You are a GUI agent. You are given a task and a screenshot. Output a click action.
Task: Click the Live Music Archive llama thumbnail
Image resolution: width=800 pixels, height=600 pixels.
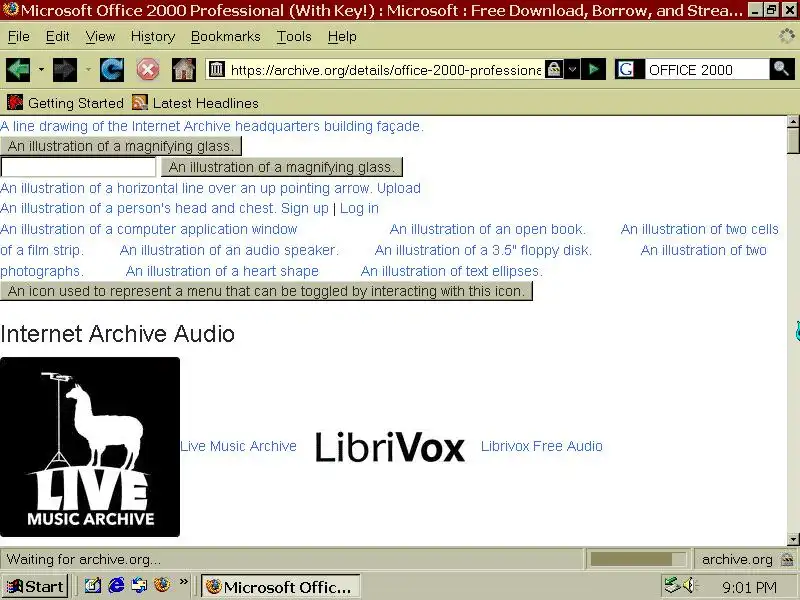pos(90,447)
